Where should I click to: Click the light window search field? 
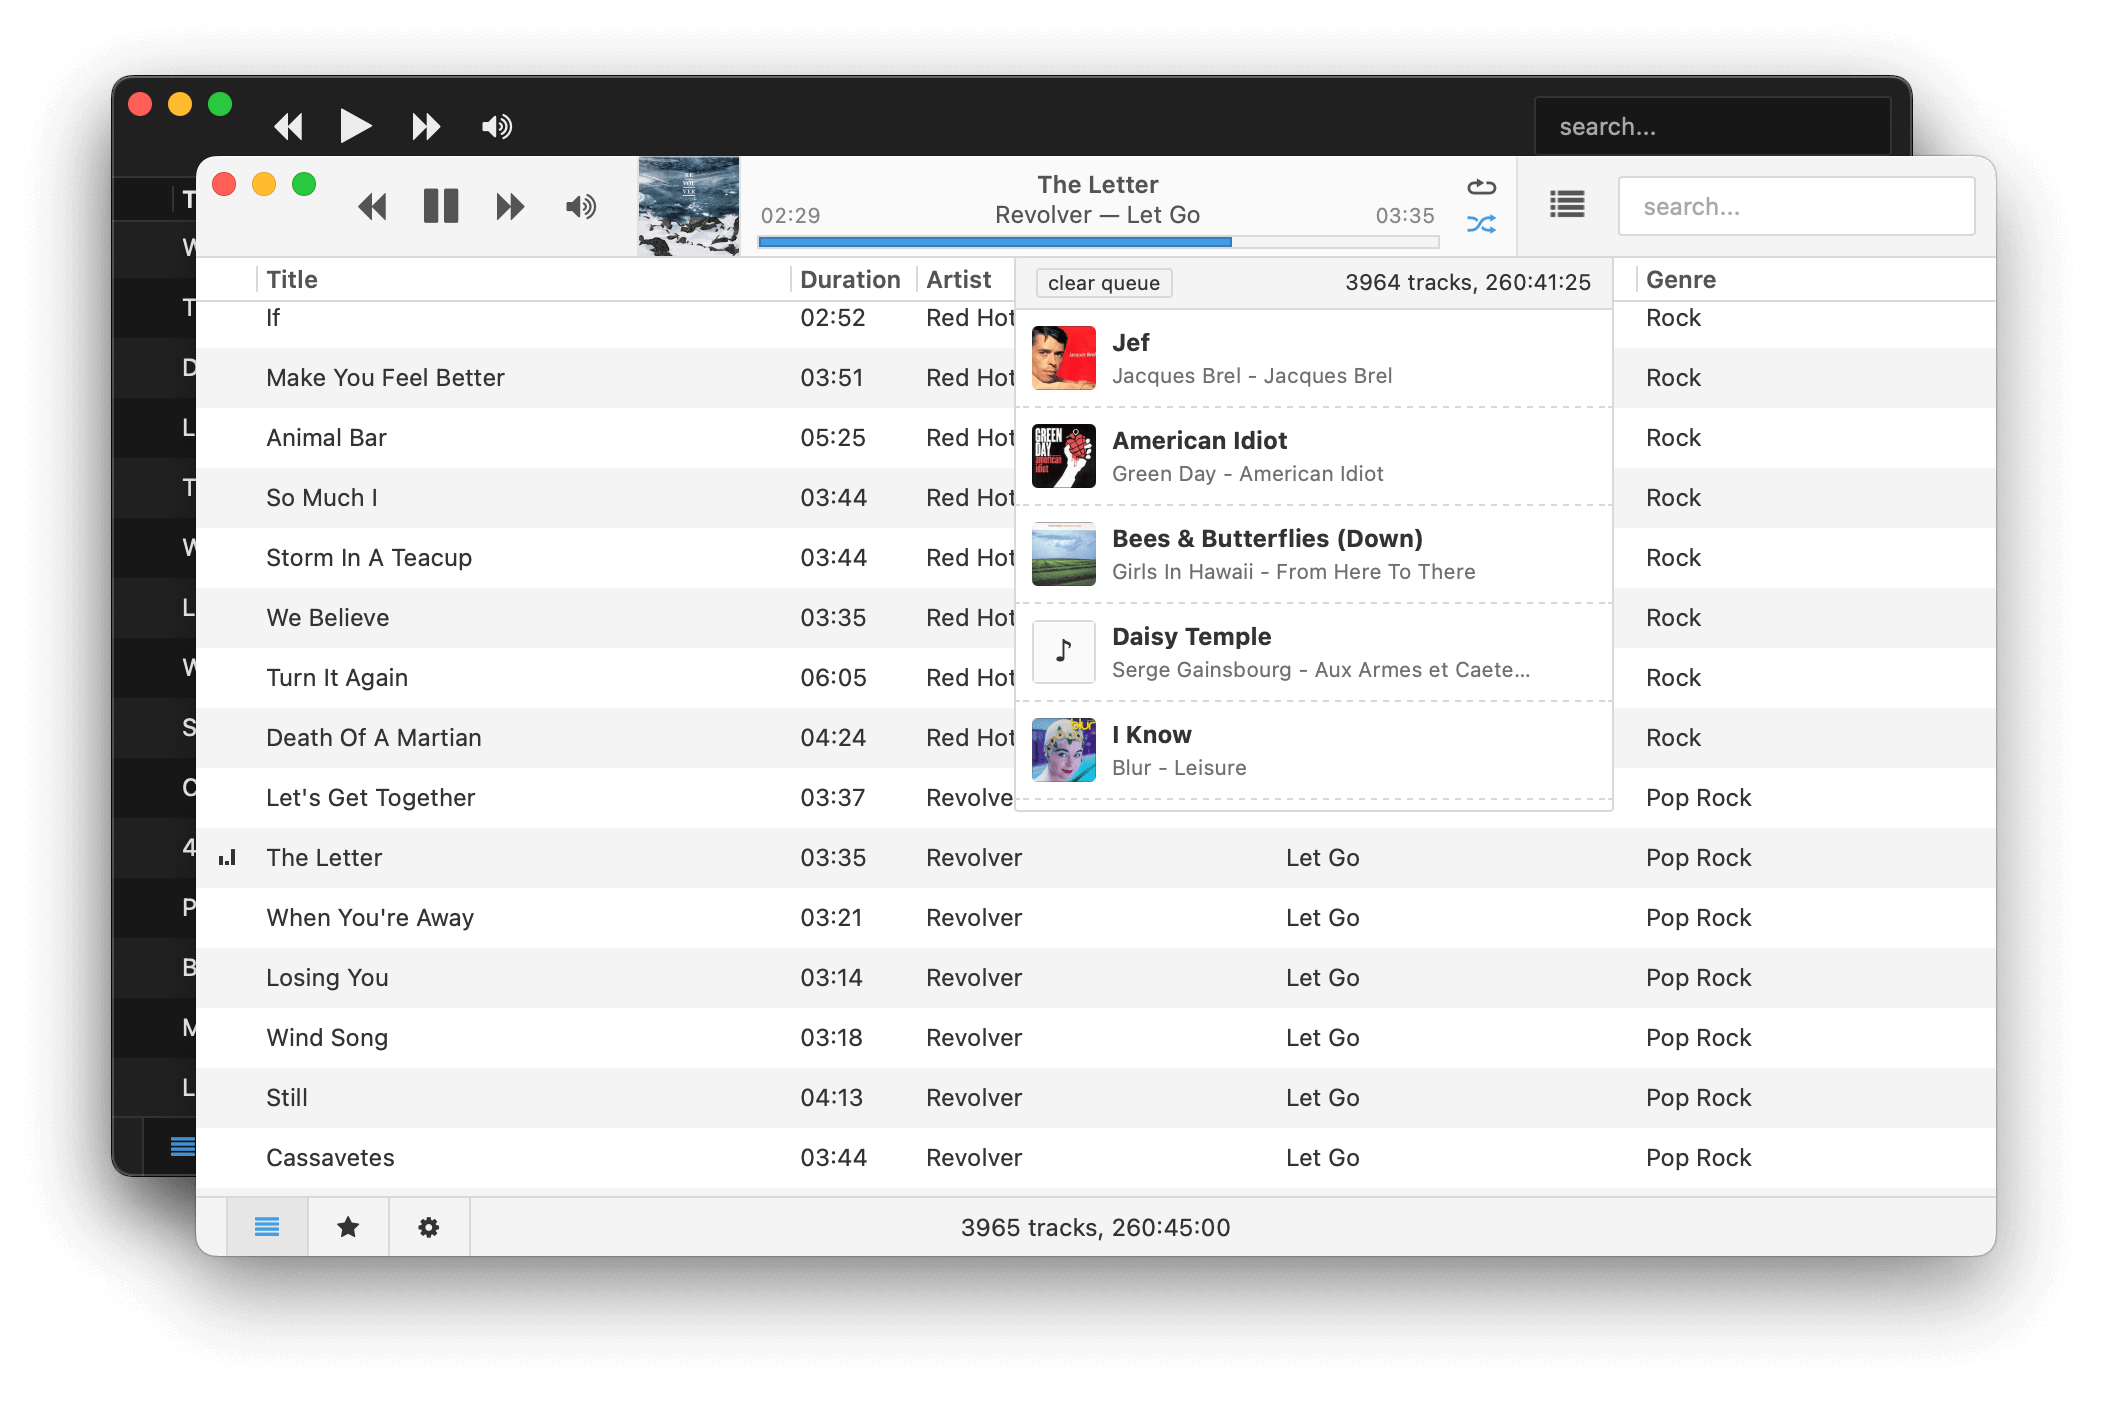pyautogui.click(x=1796, y=207)
